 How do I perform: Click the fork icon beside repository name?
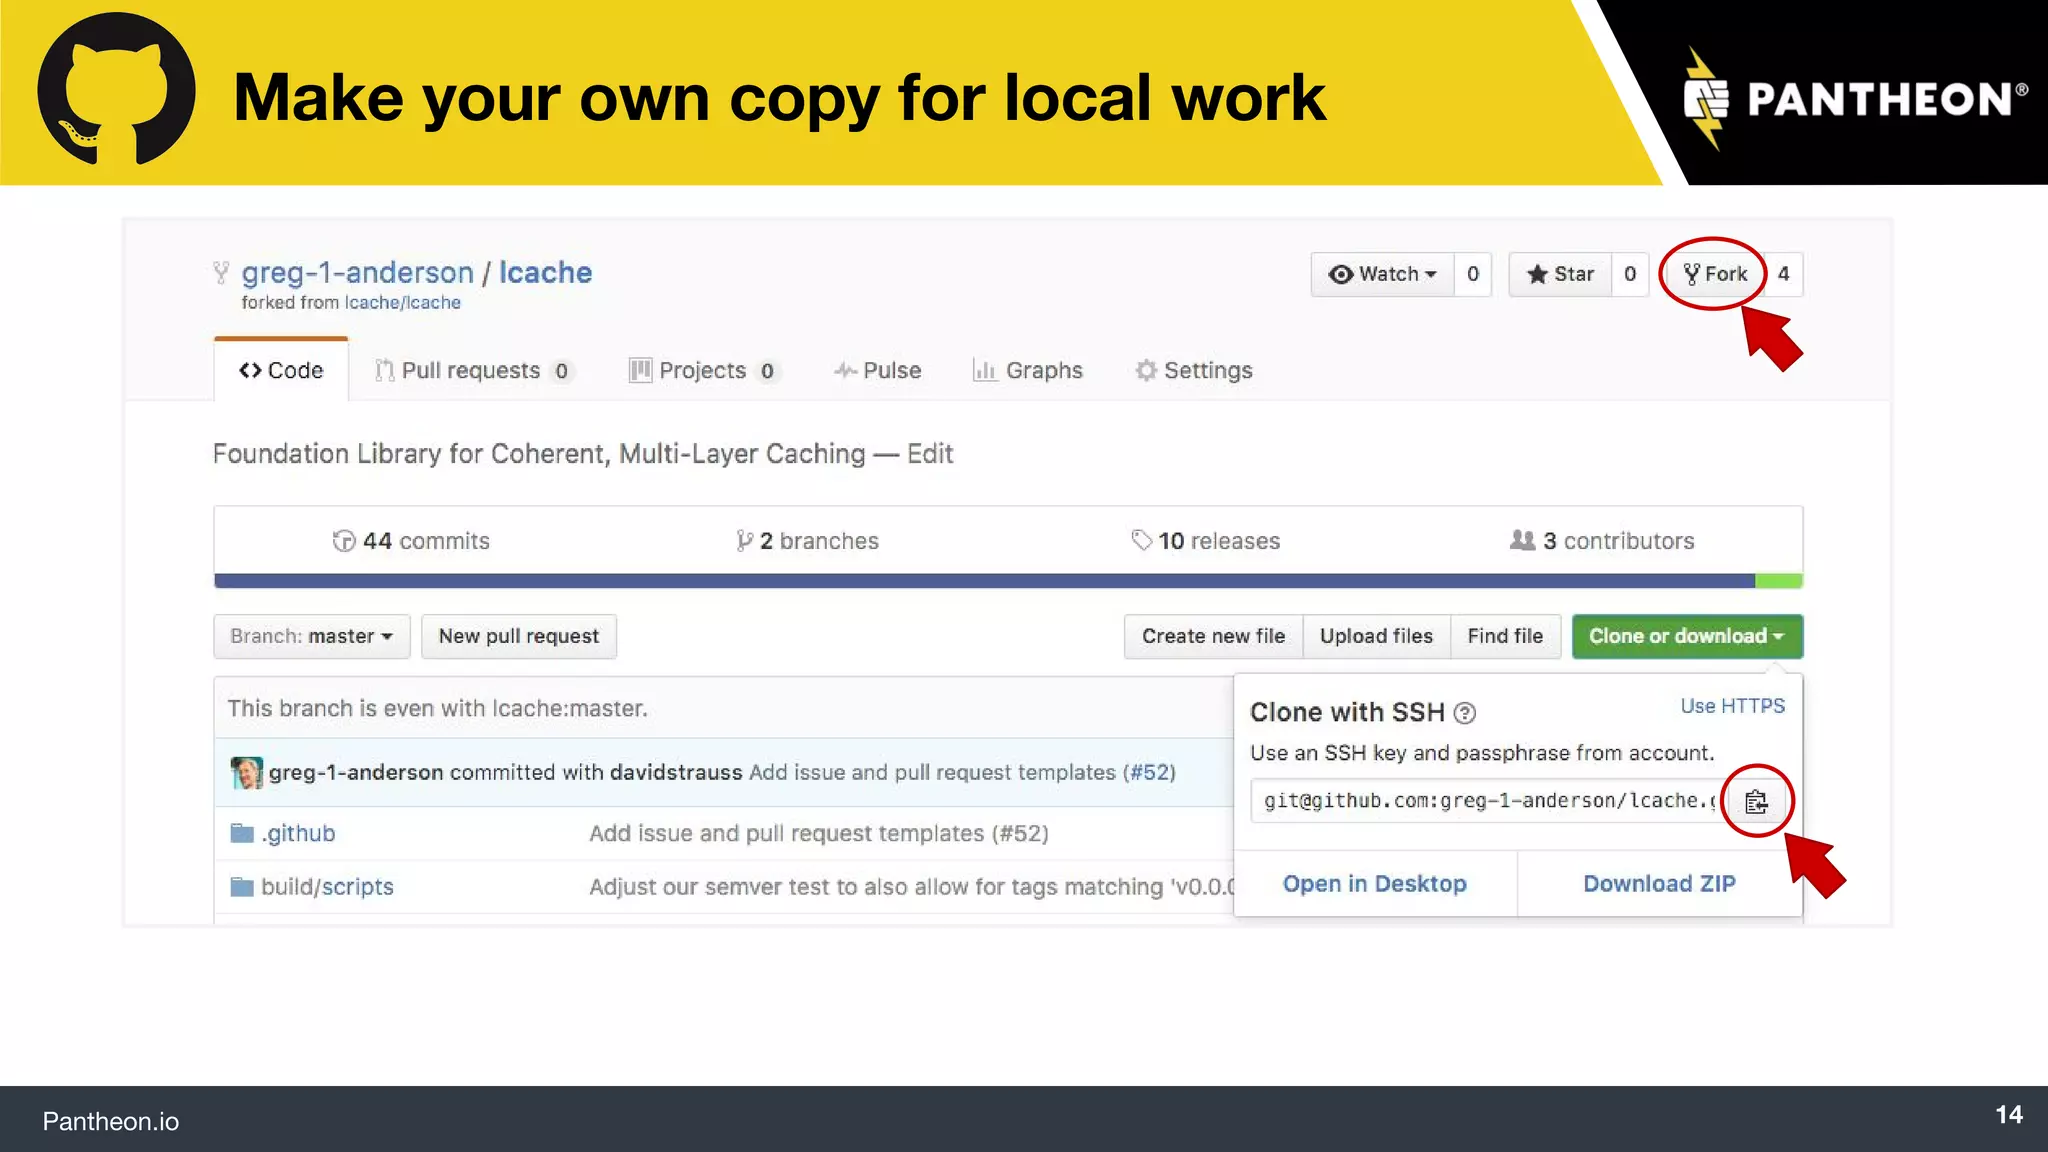pos(221,272)
